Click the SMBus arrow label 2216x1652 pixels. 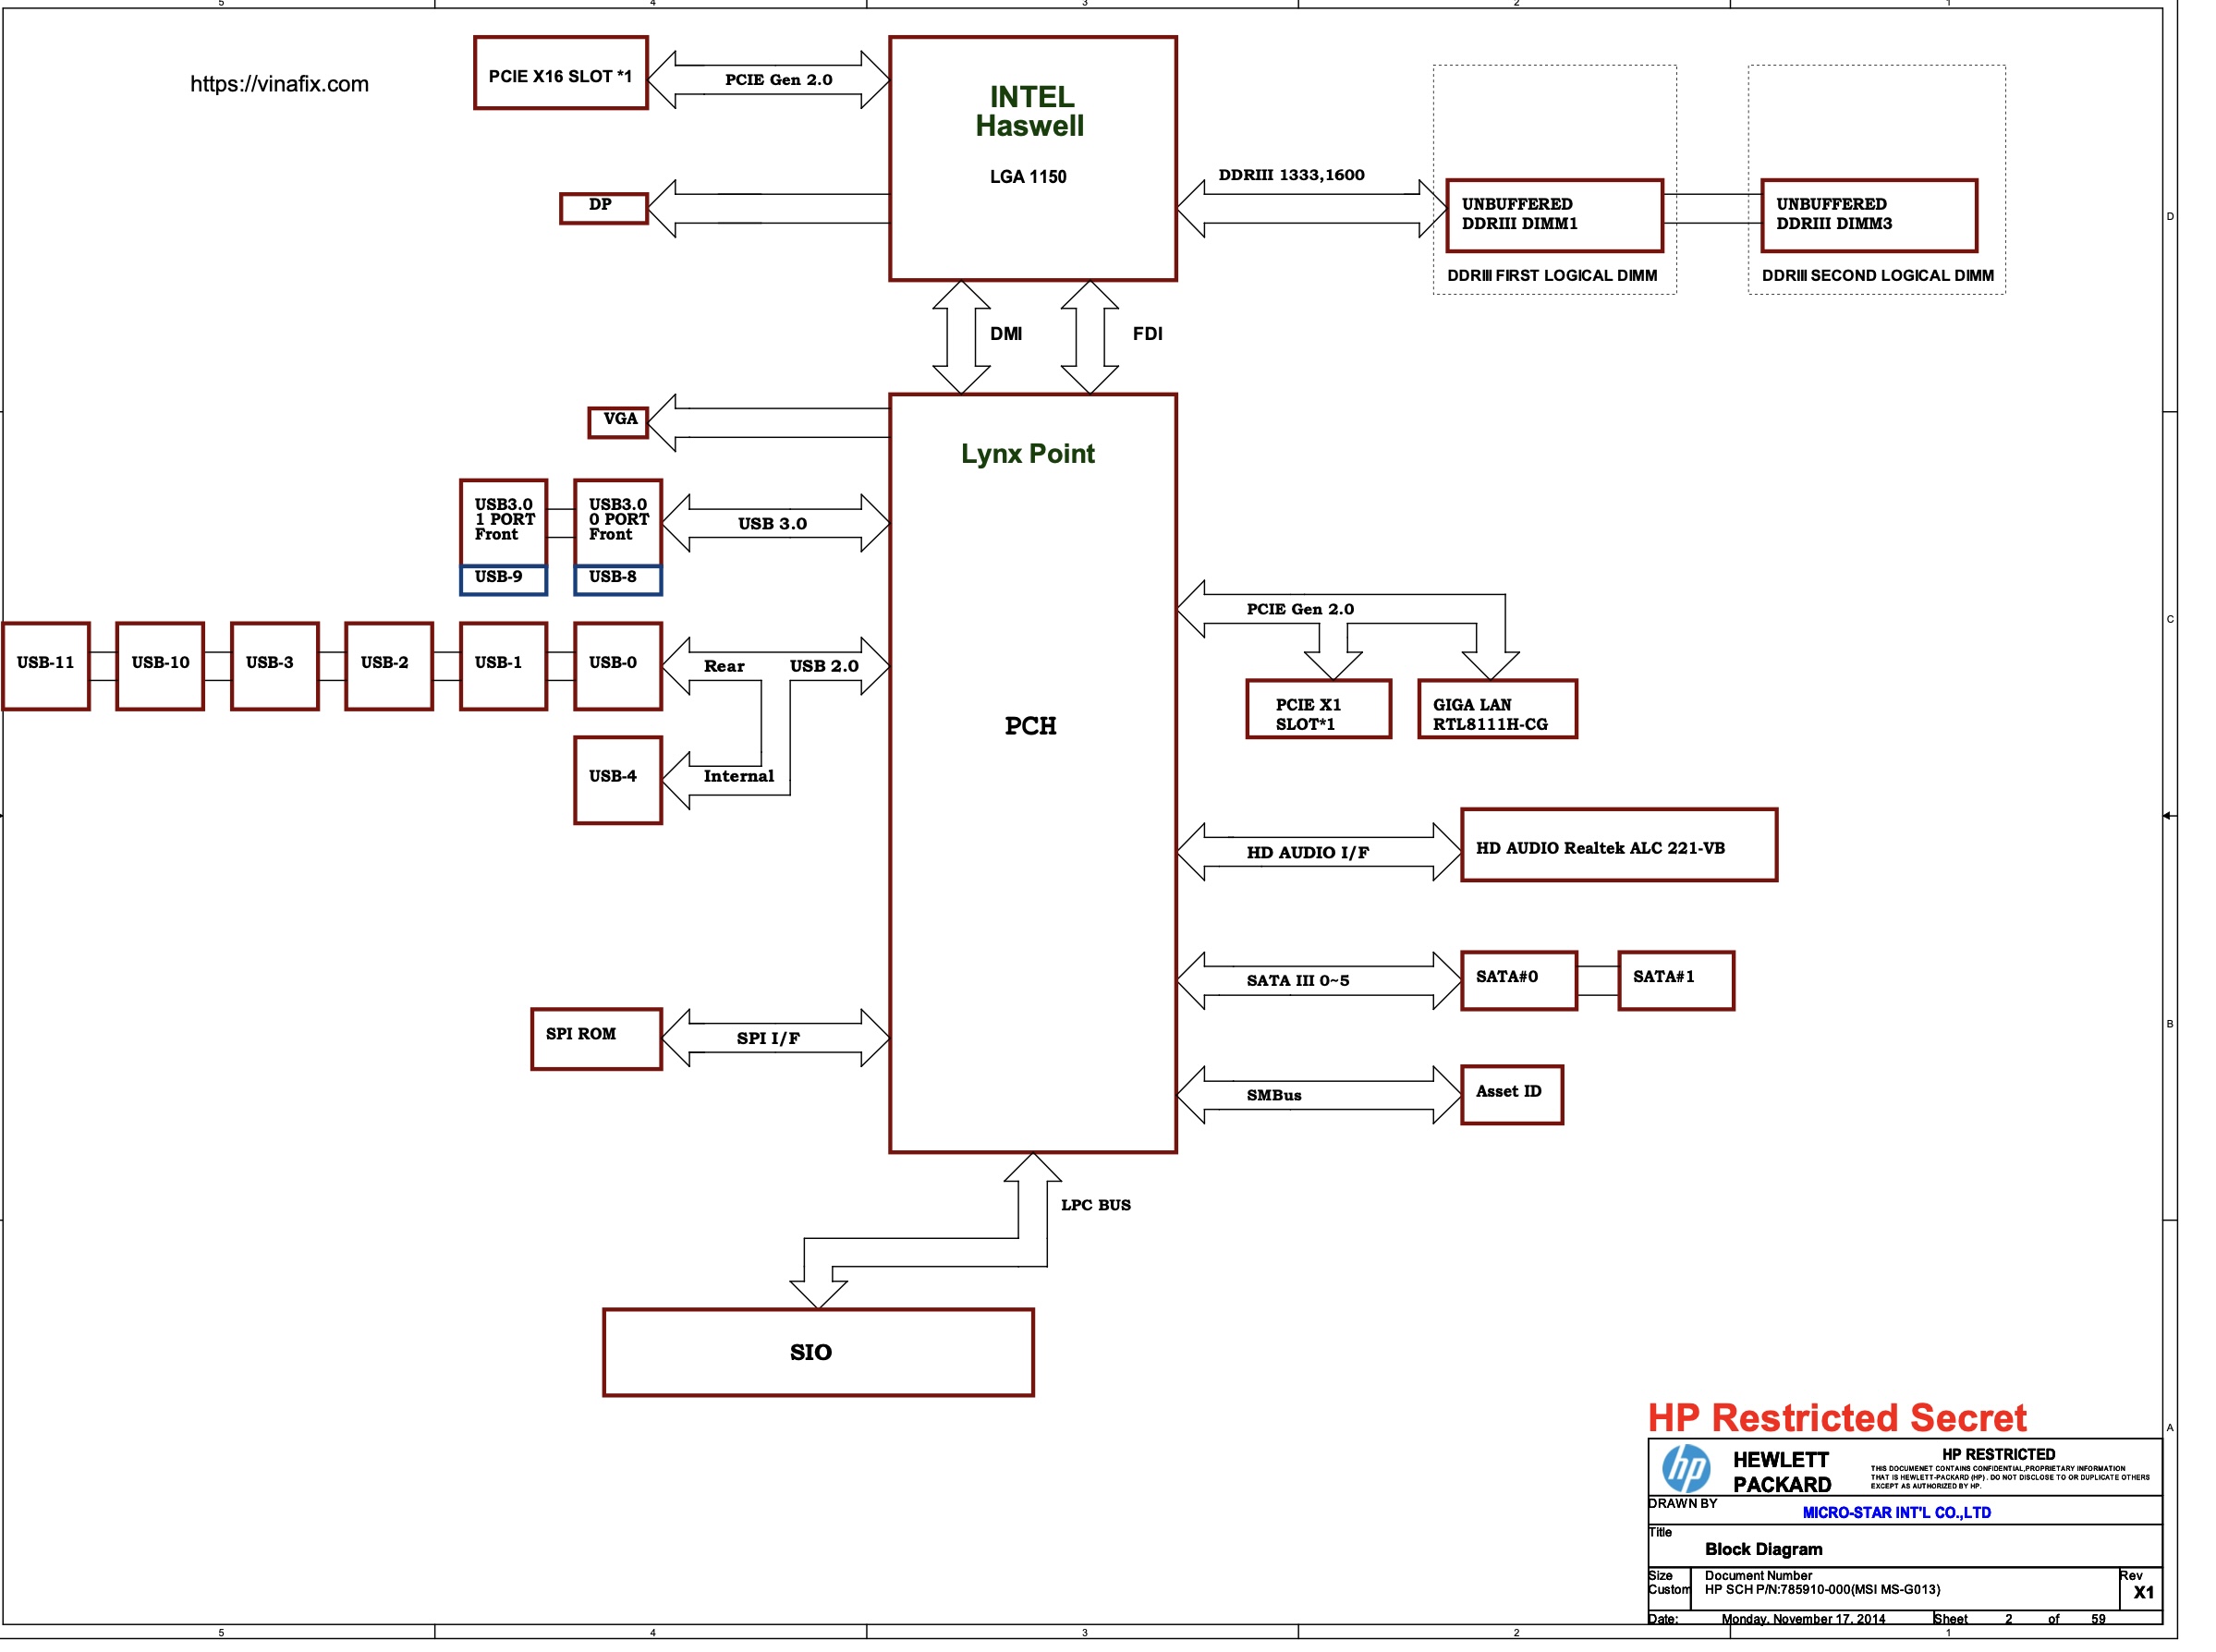1273,1095
